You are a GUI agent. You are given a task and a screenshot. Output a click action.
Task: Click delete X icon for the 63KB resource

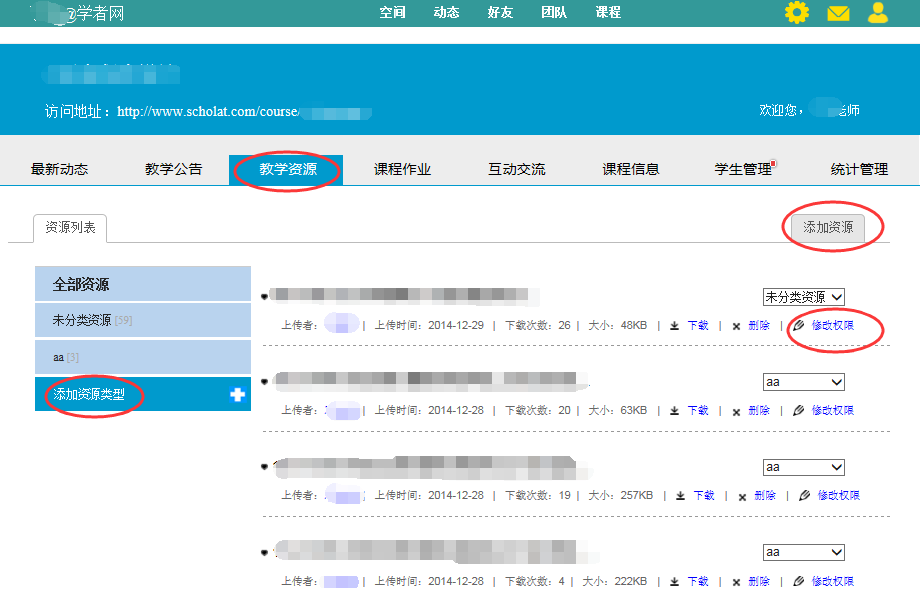tap(737, 411)
